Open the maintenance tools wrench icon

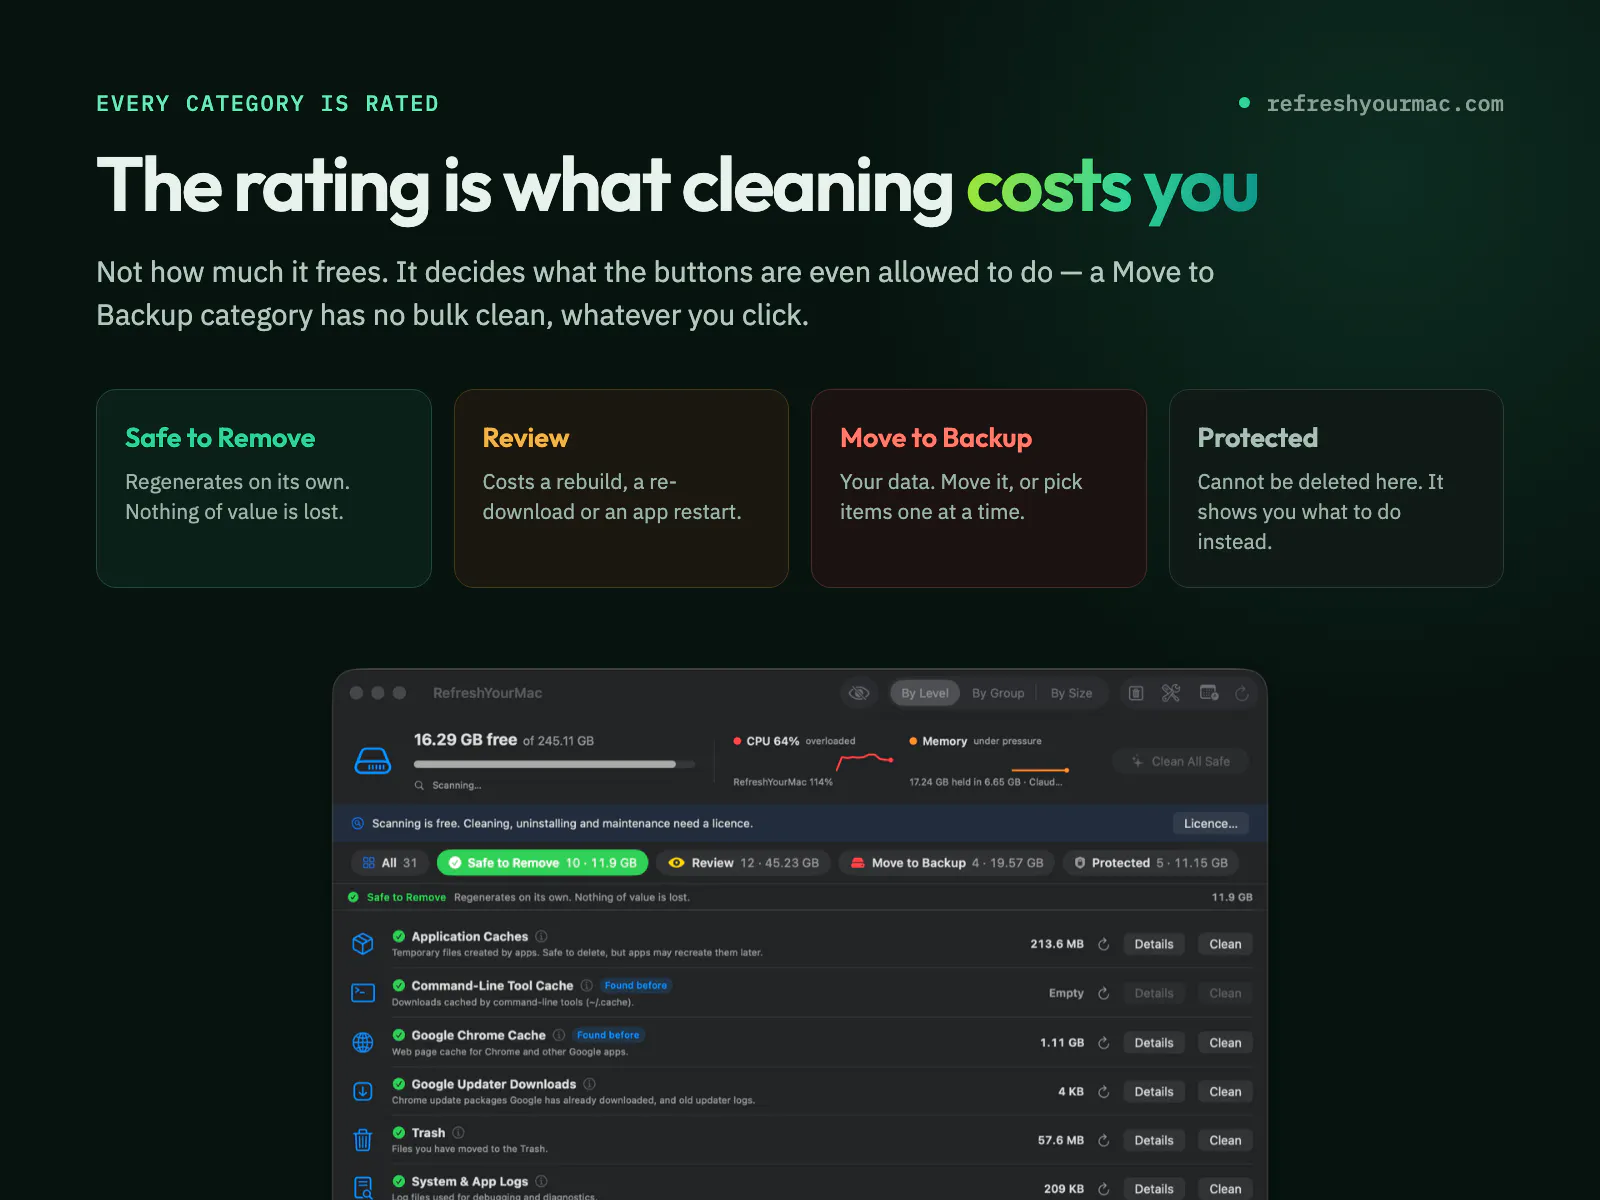[1171, 693]
